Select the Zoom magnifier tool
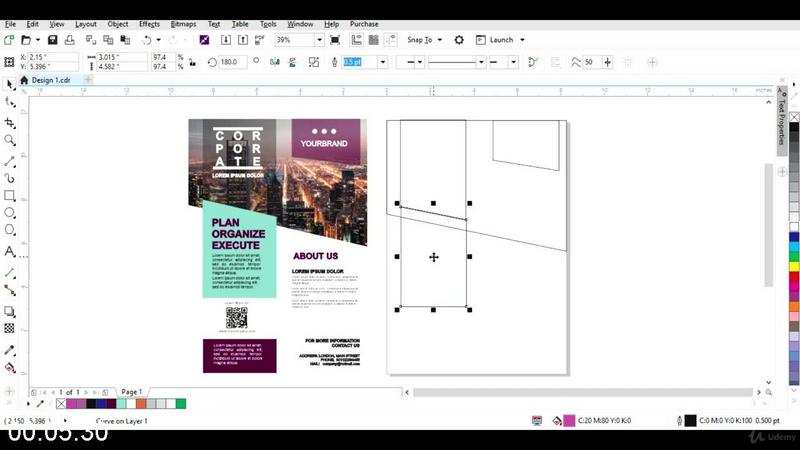The width and height of the screenshot is (800, 450). point(9,140)
